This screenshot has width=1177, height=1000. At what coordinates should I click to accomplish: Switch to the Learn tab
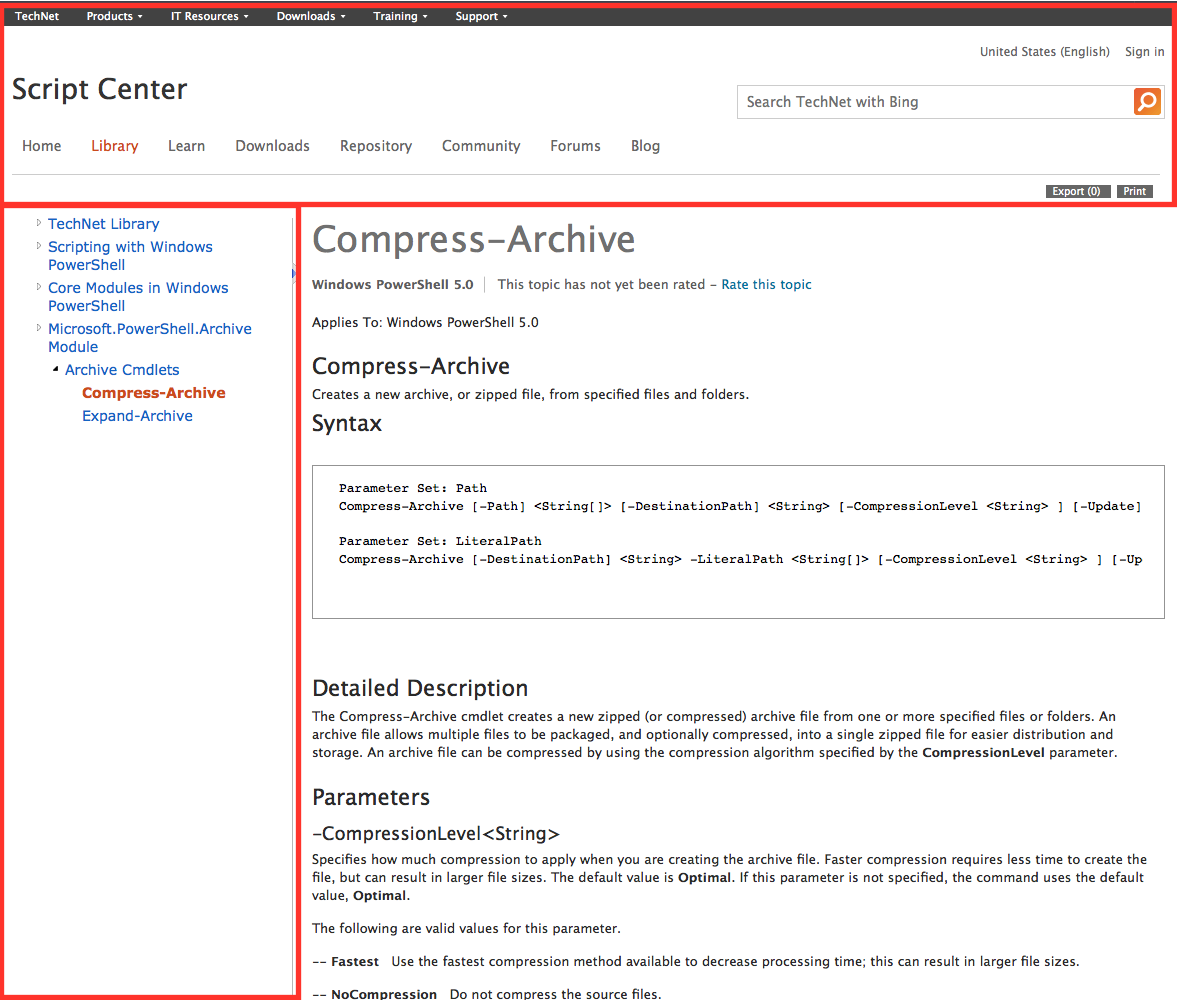point(186,146)
